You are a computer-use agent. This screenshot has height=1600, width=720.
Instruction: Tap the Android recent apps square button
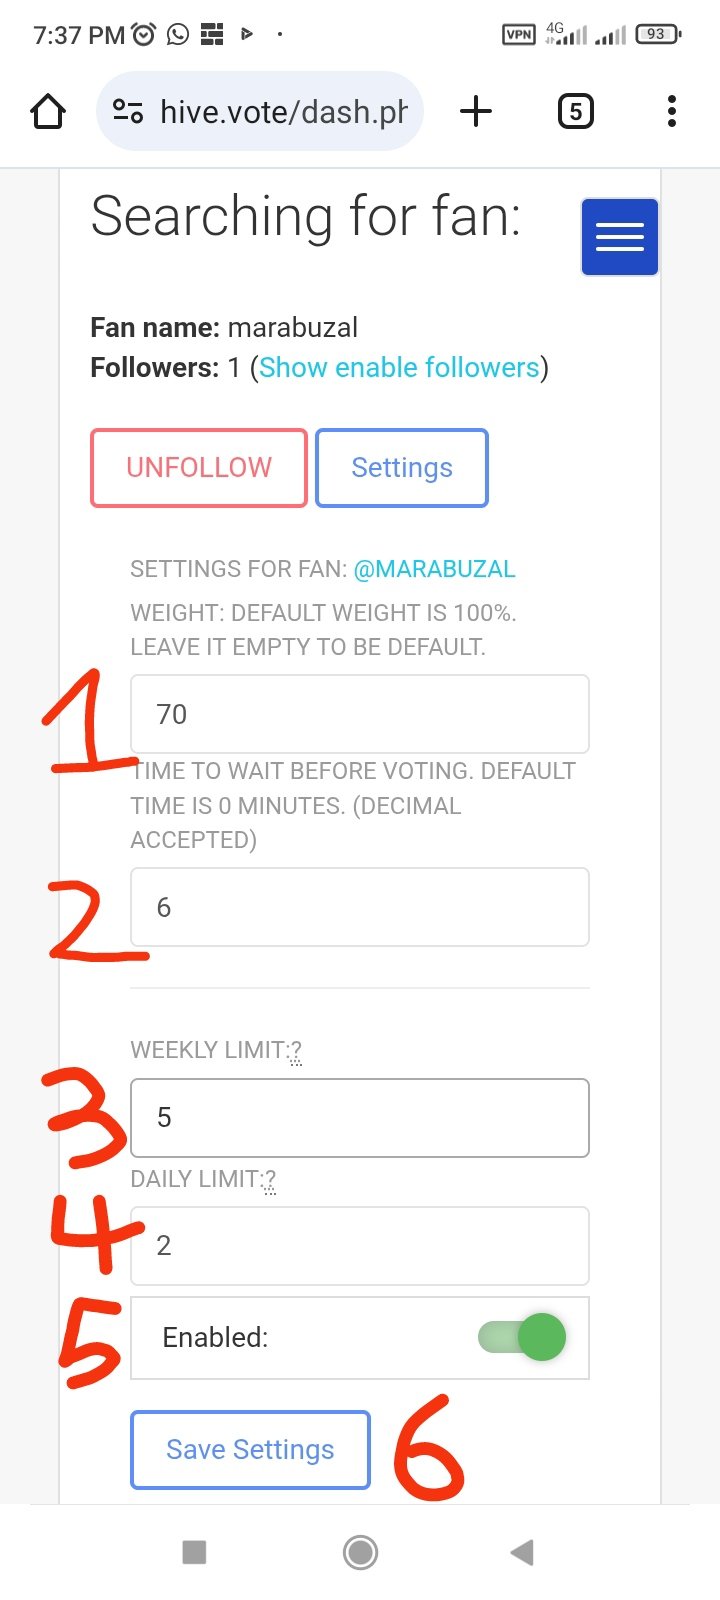click(194, 1552)
